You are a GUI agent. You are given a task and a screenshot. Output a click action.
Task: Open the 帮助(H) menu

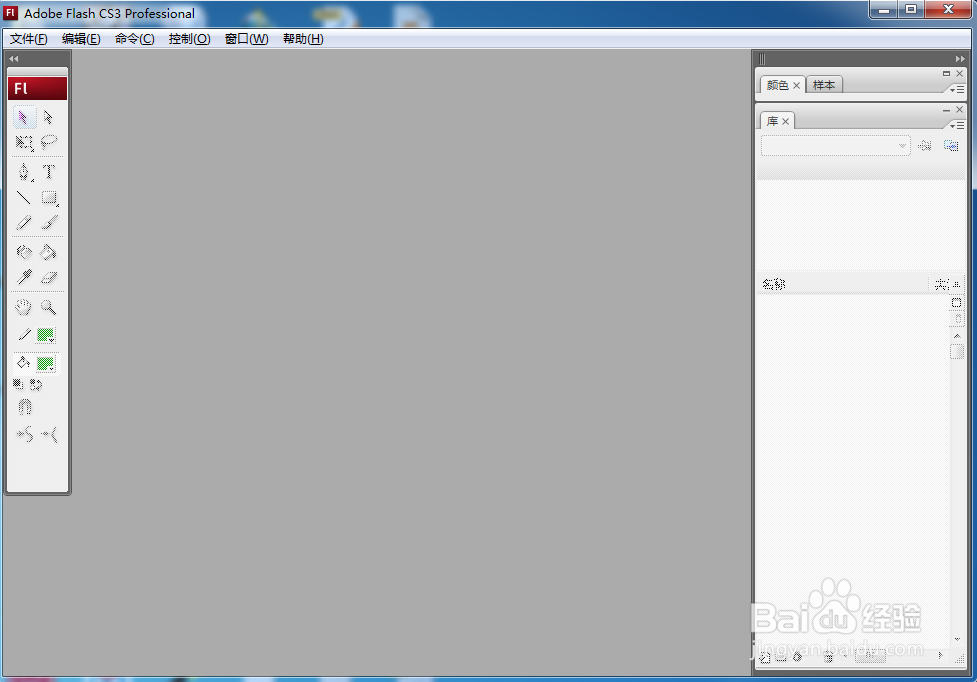tap(303, 39)
